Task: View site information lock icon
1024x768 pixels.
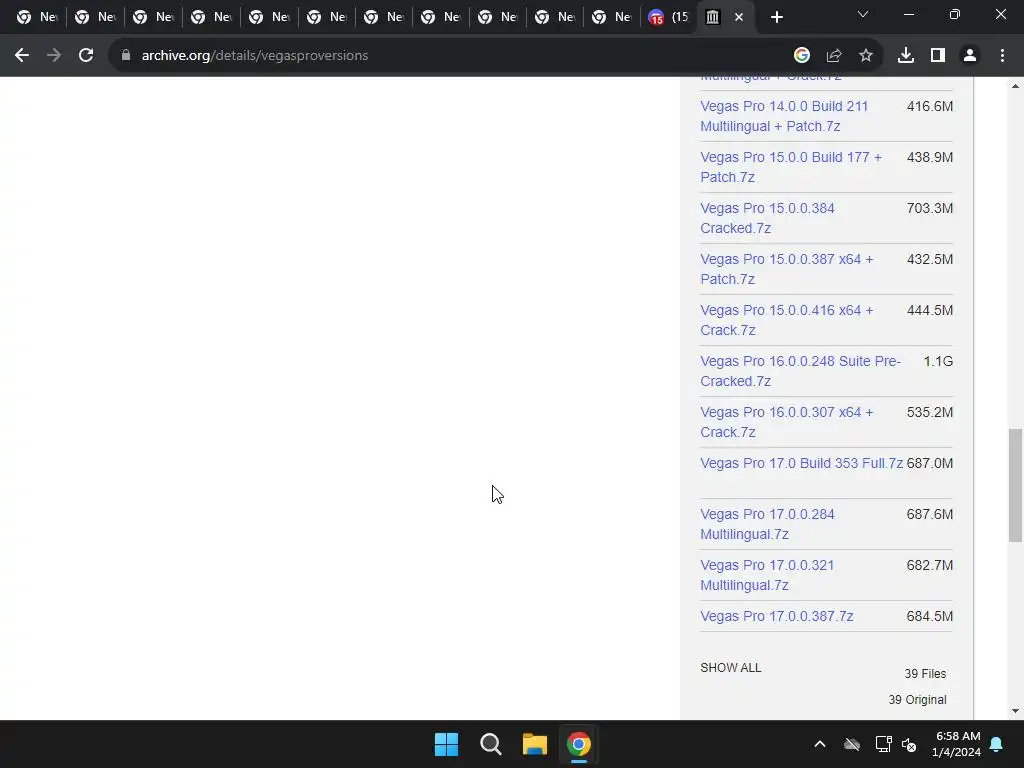Action: pyautogui.click(x=126, y=56)
